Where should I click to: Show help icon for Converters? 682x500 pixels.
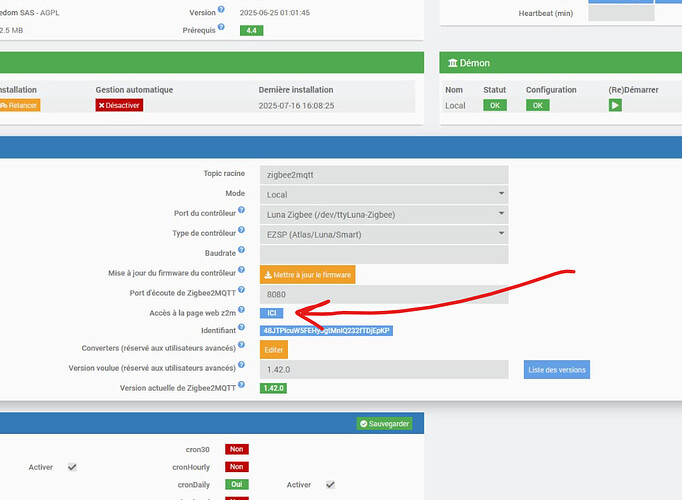(x=241, y=345)
